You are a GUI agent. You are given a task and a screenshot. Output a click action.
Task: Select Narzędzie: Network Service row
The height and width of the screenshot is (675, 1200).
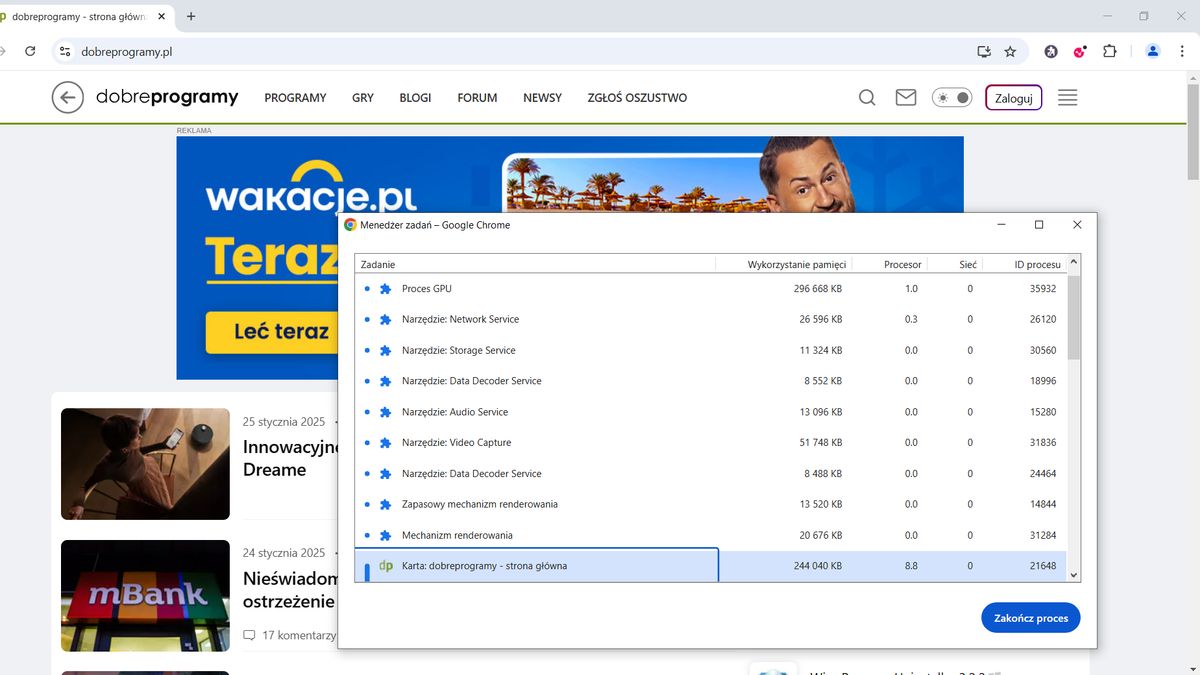711,319
